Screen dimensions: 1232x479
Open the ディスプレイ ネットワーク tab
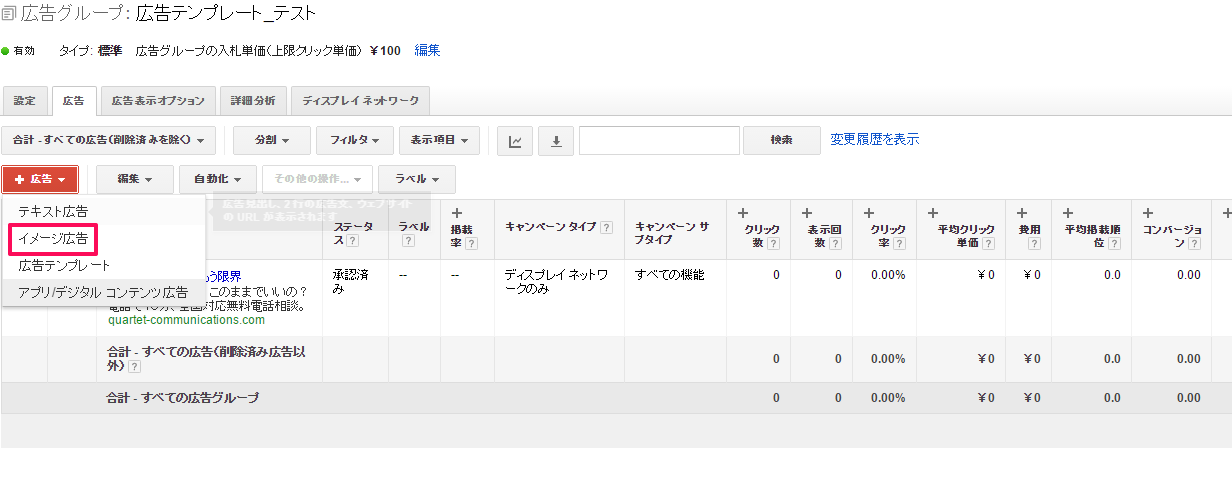coord(360,101)
